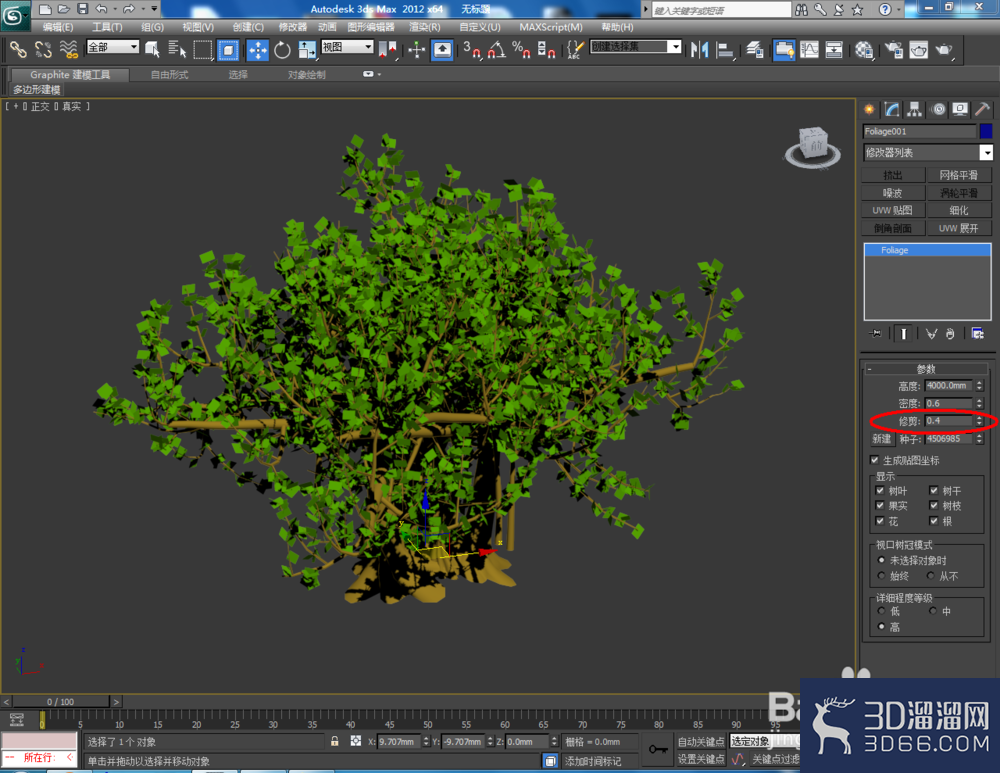Viewport: 1000px width, 773px height.
Task: Select 中 level of detail radio
Action: [x=932, y=611]
